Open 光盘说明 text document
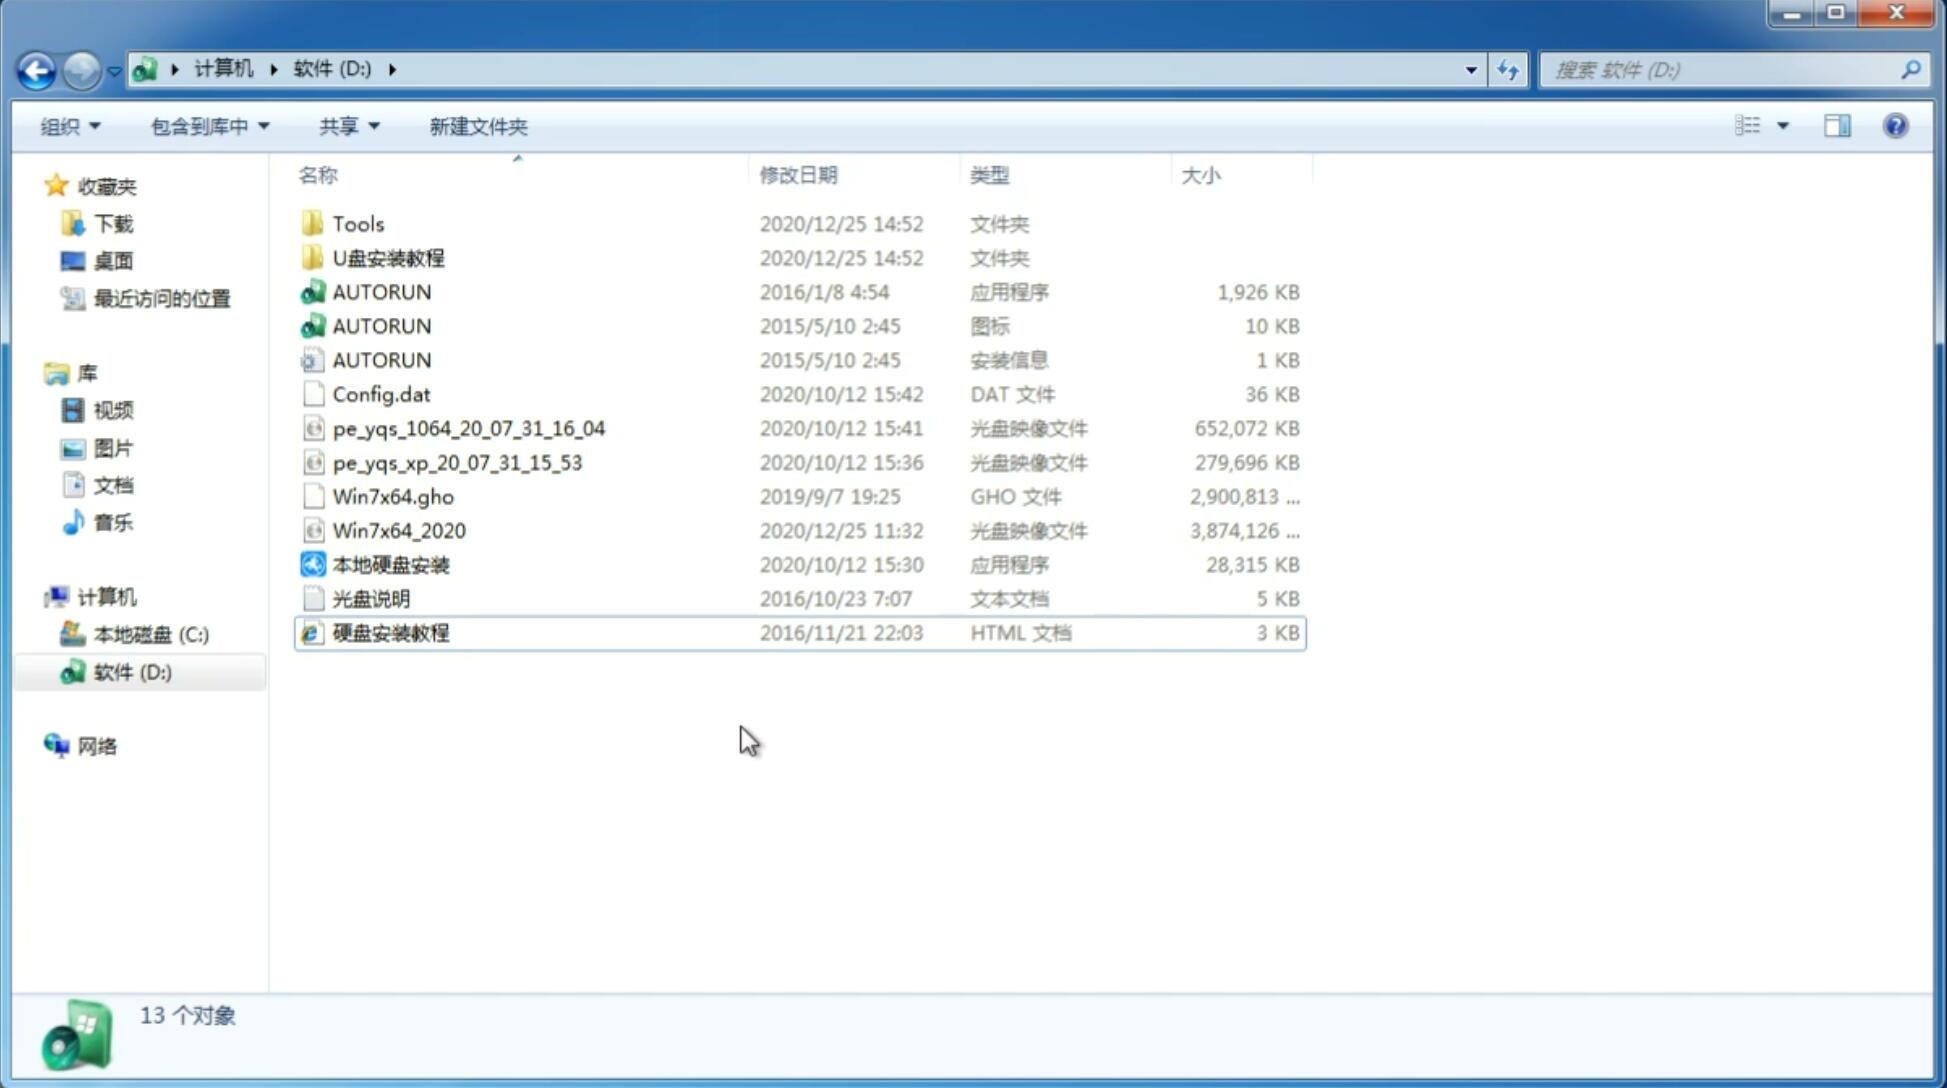1947x1088 pixels. pos(370,597)
